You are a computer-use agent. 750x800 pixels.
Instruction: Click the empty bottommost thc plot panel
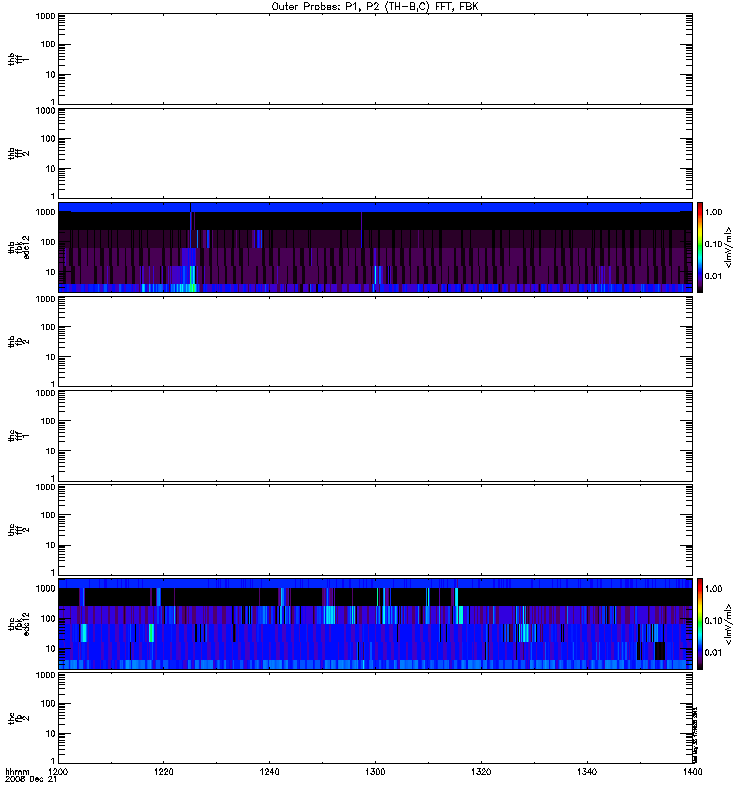[x=375, y=718]
